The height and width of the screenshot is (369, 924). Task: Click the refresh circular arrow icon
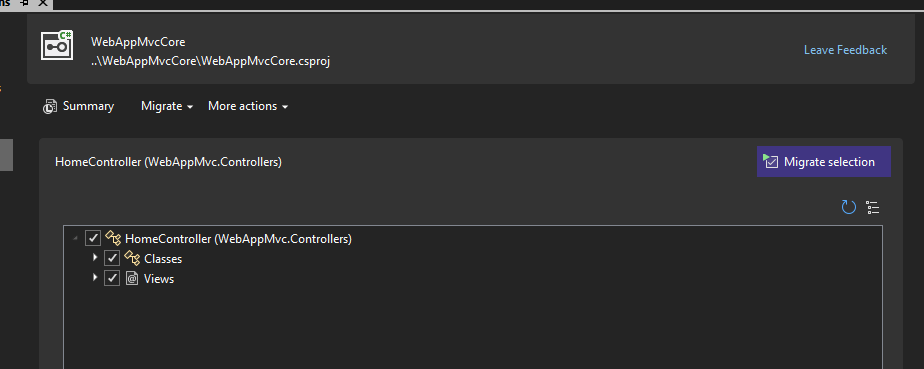click(x=849, y=207)
